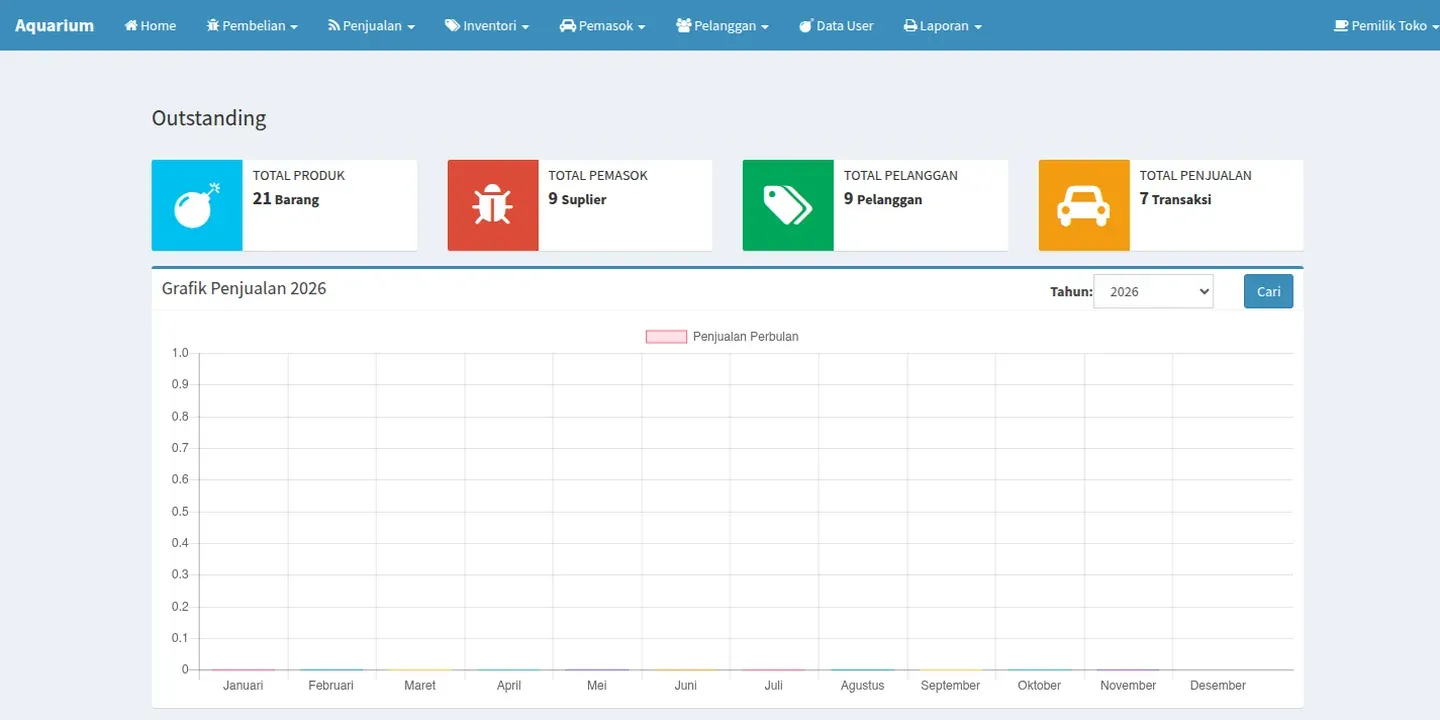1440x720 pixels.
Task: Click the Cari button
Action: pyautogui.click(x=1268, y=291)
